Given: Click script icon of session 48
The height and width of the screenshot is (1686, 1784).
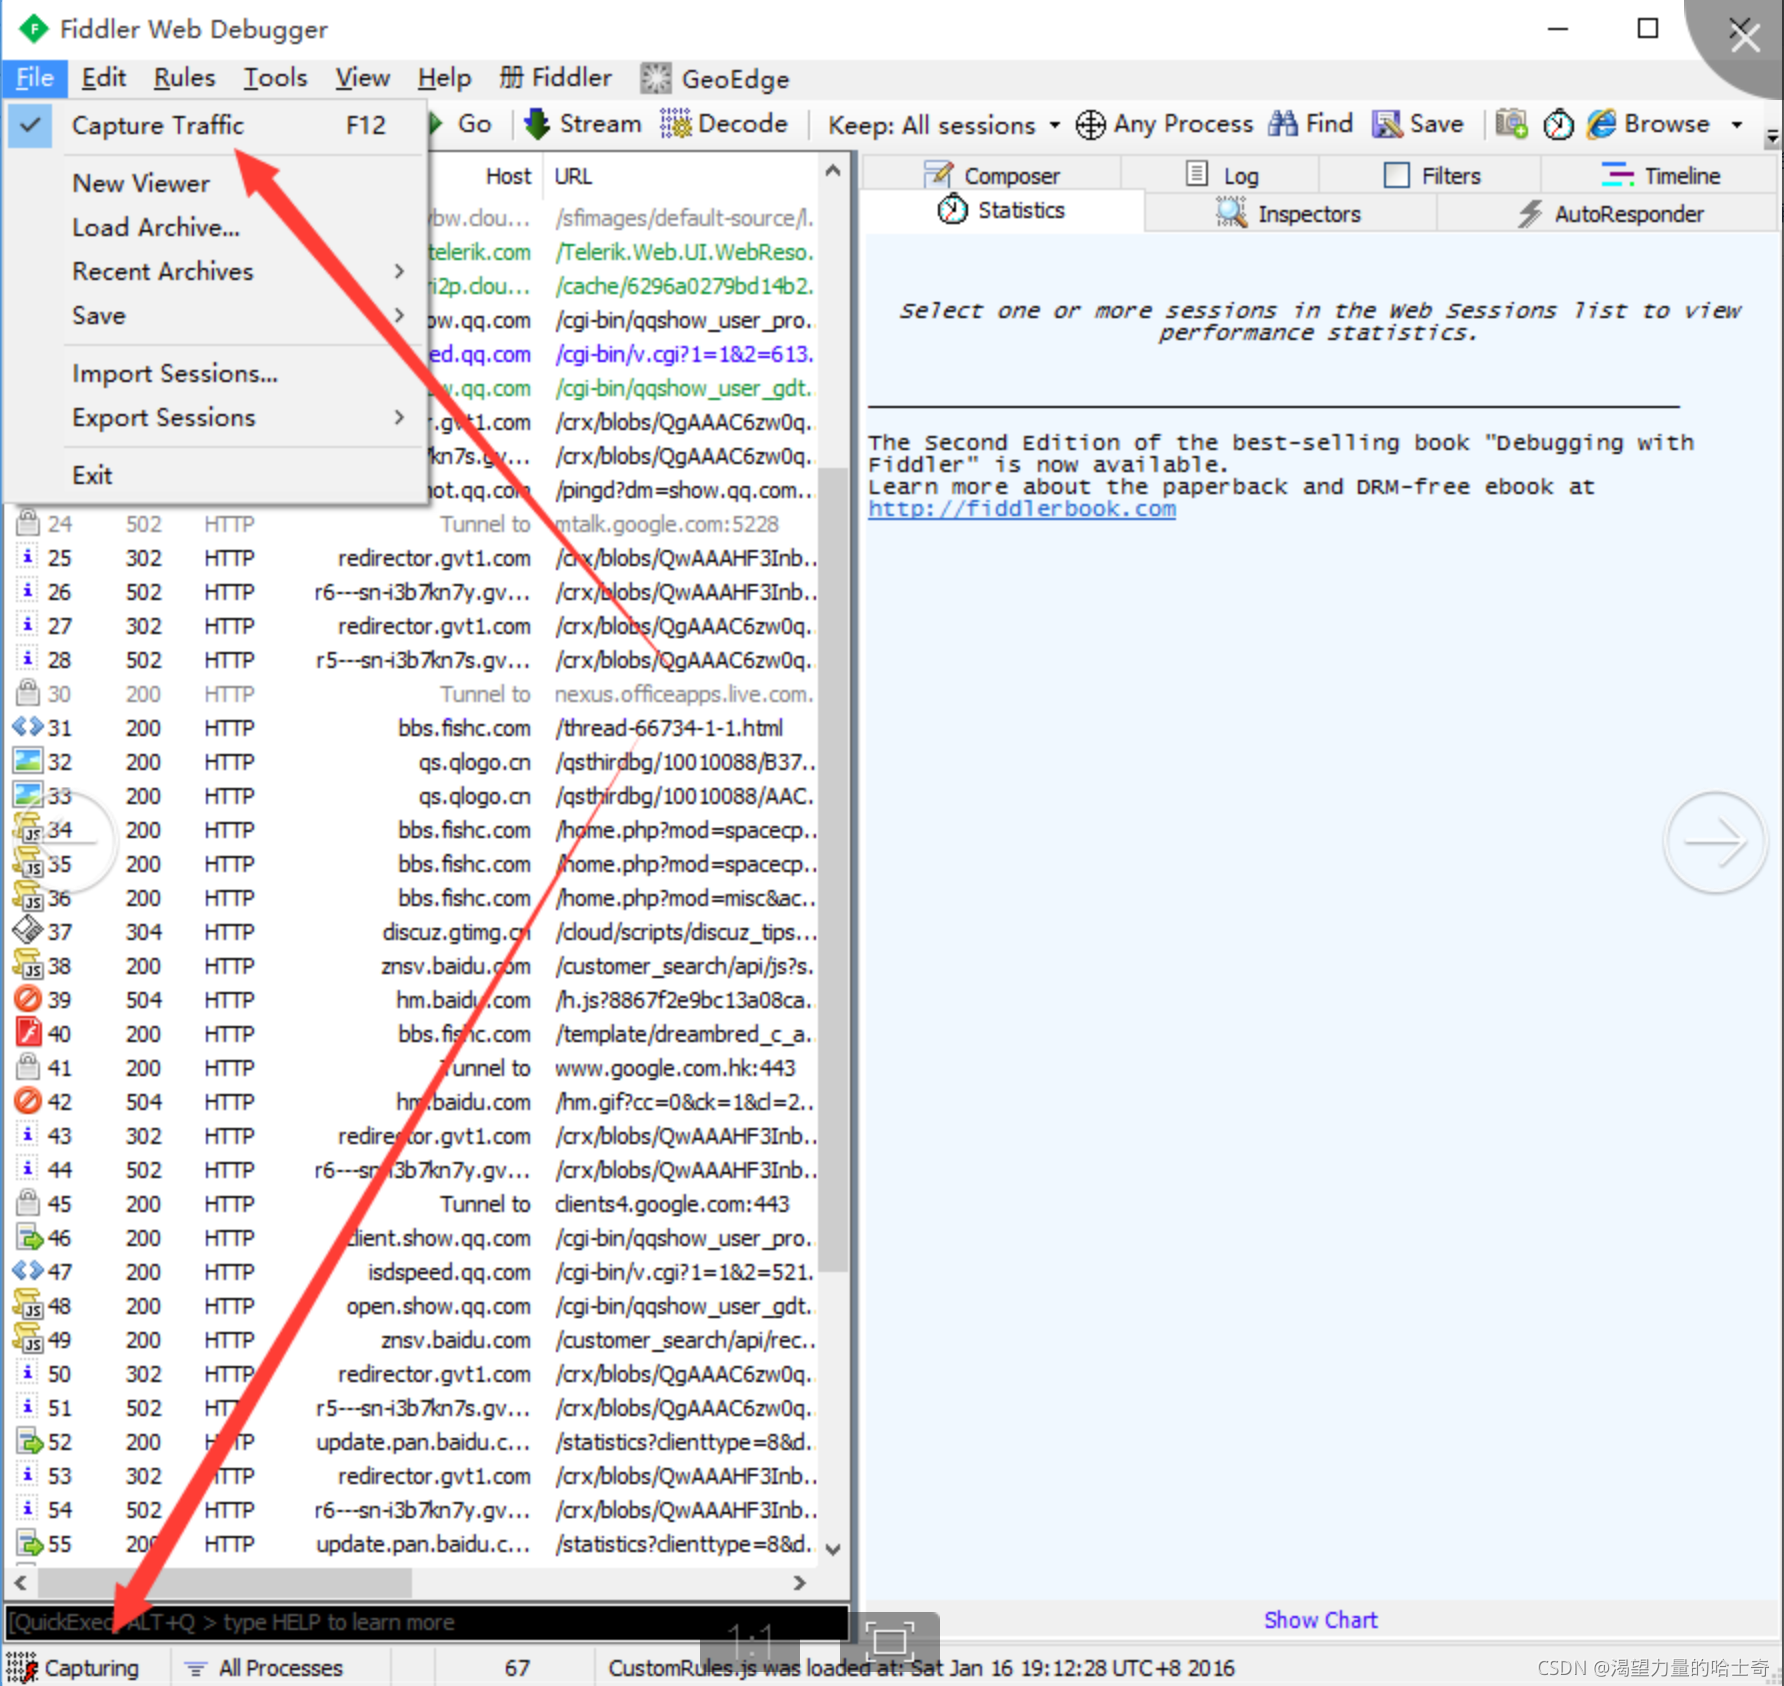Looking at the screenshot, I should pos(28,1306).
